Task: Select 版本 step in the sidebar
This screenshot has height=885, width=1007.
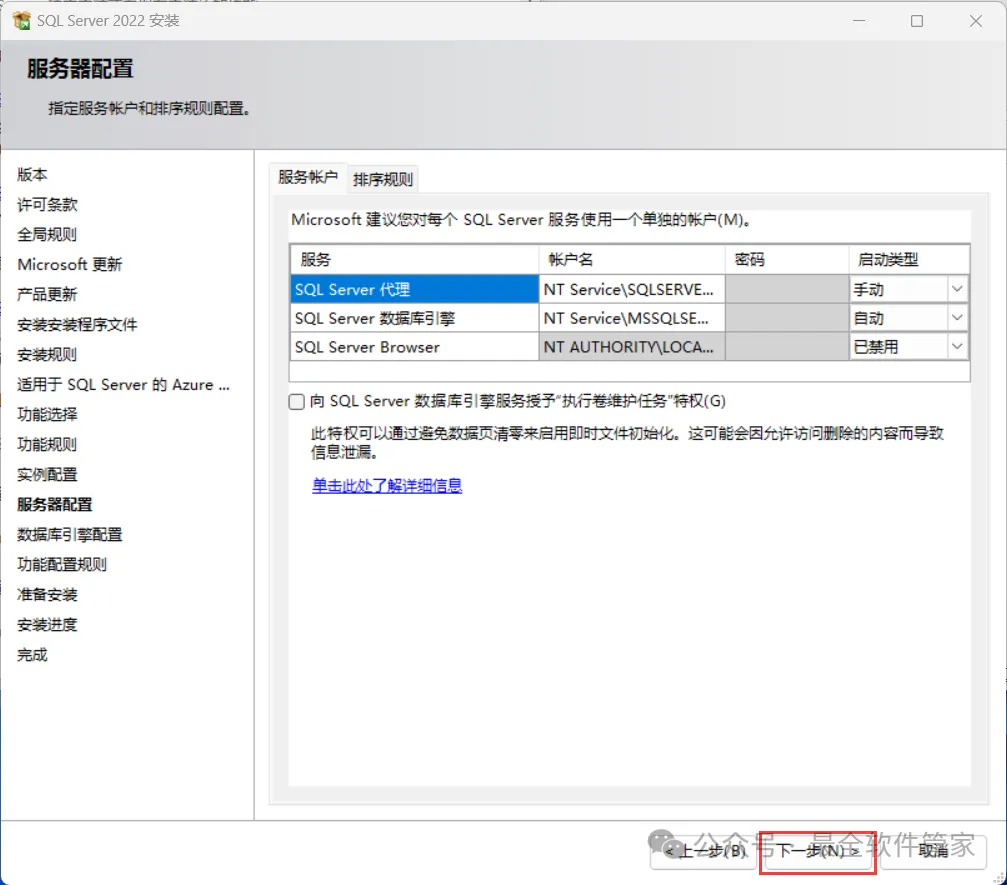Action: (32, 175)
